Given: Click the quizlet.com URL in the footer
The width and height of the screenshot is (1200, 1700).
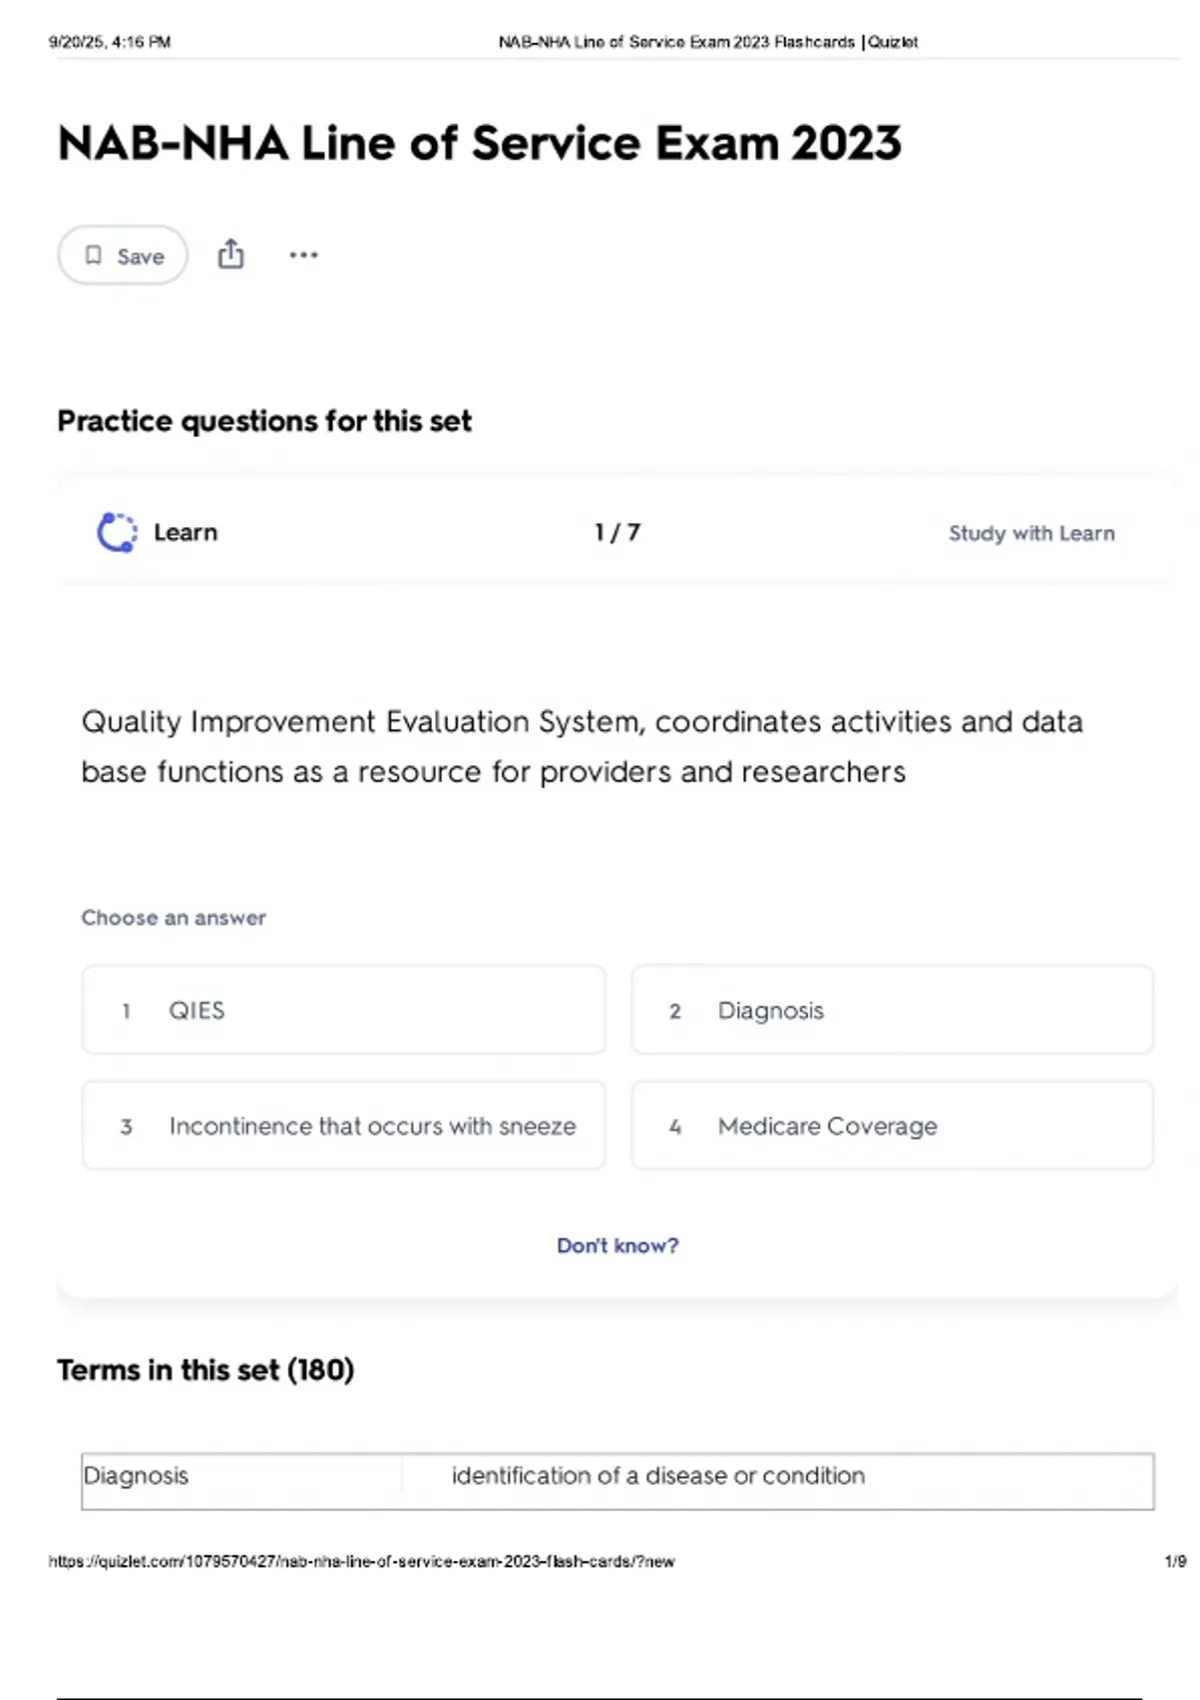Looking at the screenshot, I should [361, 1561].
